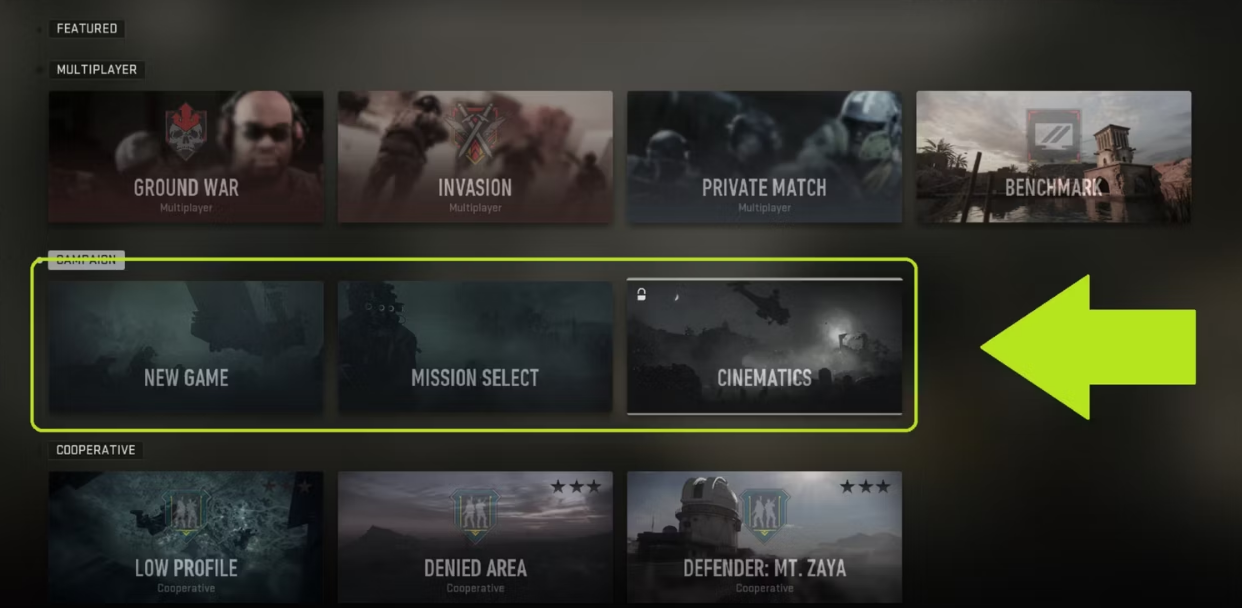Click the unlocked padlock icon on Cinematics
This screenshot has width=1242, height=608.
pyautogui.click(x=642, y=295)
